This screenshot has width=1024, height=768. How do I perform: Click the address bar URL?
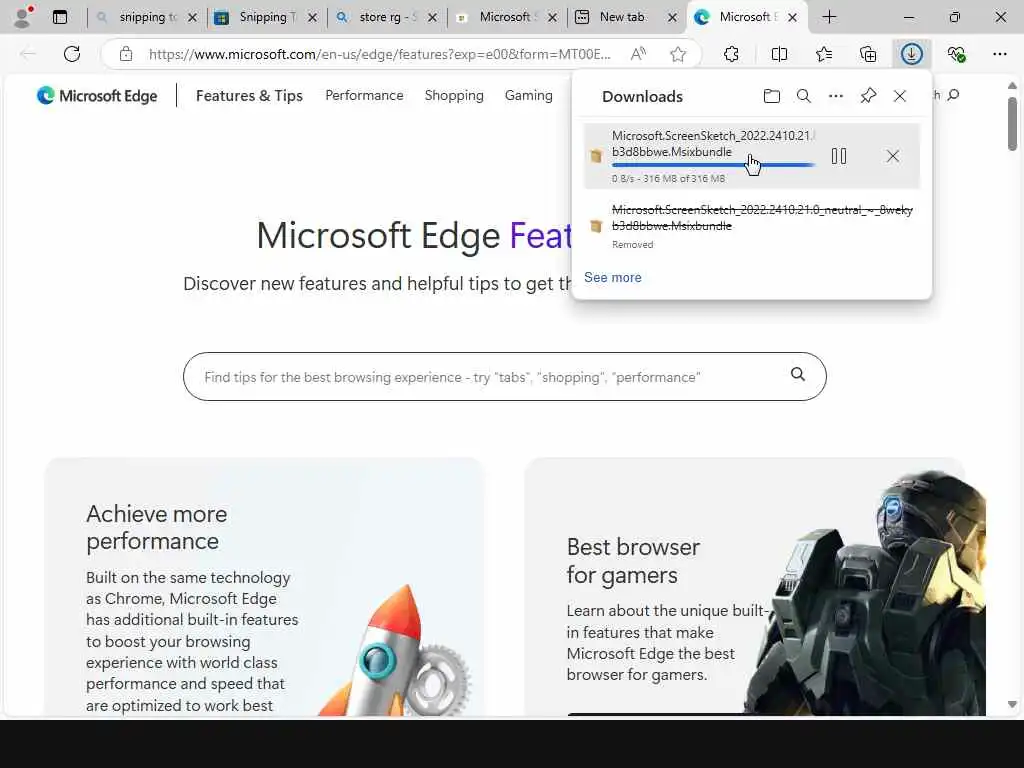click(379, 54)
